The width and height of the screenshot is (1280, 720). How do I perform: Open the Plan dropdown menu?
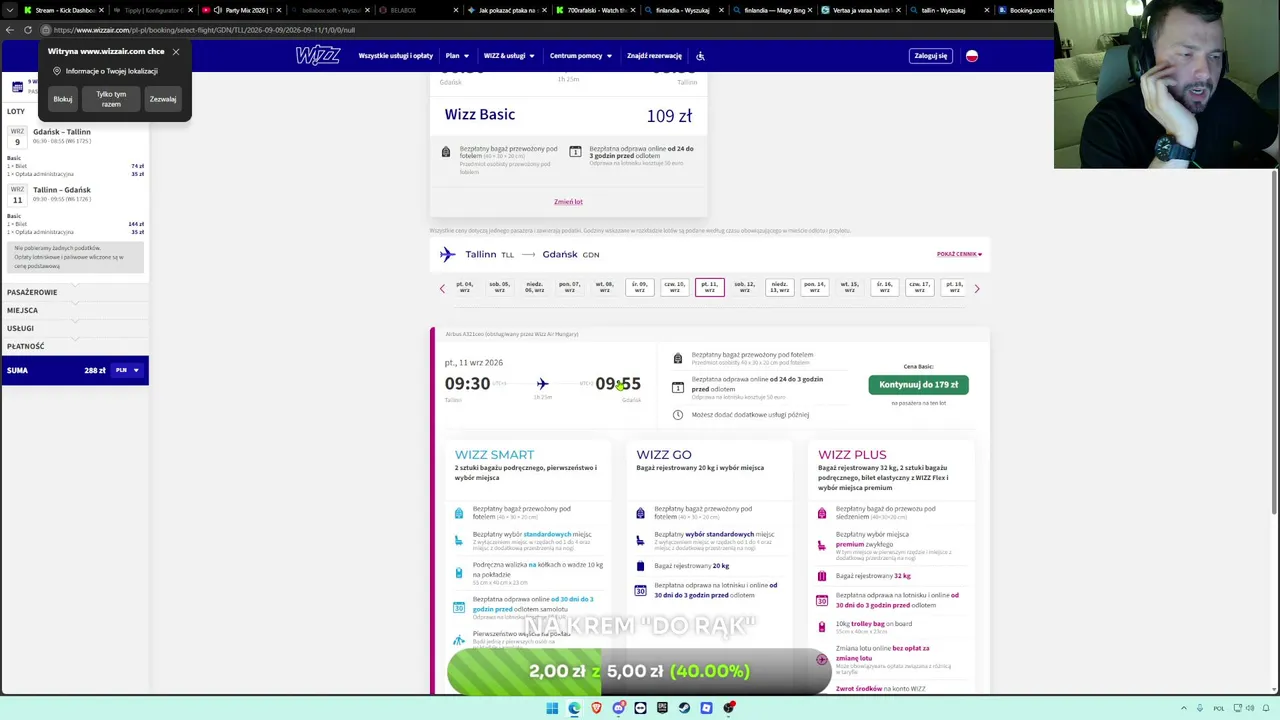click(x=456, y=56)
